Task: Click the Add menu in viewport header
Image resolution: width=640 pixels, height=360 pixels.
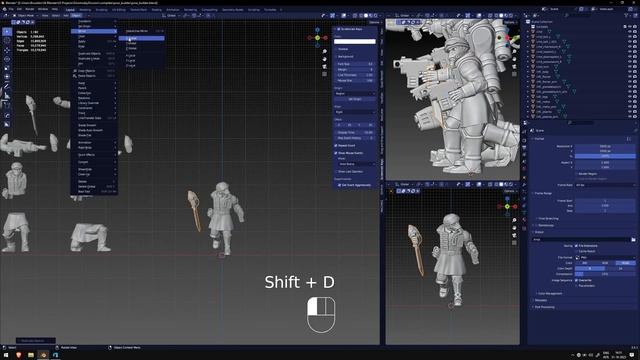Action: coord(66,16)
